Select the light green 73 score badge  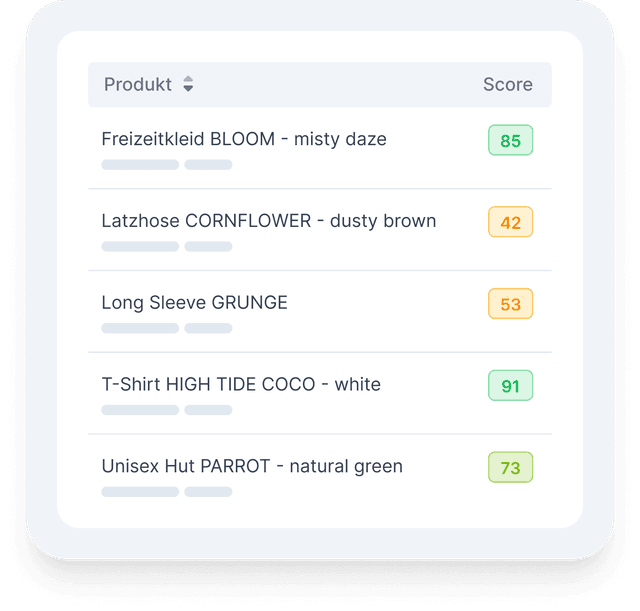(511, 467)
